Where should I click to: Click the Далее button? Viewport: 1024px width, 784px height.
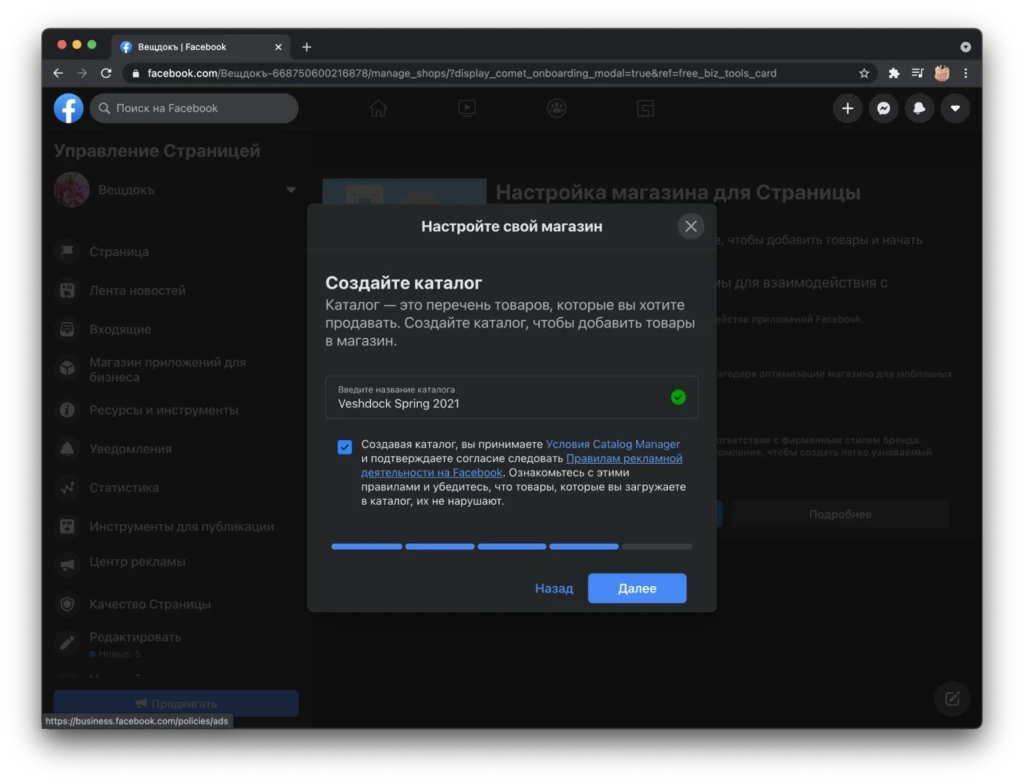(637, 589)
